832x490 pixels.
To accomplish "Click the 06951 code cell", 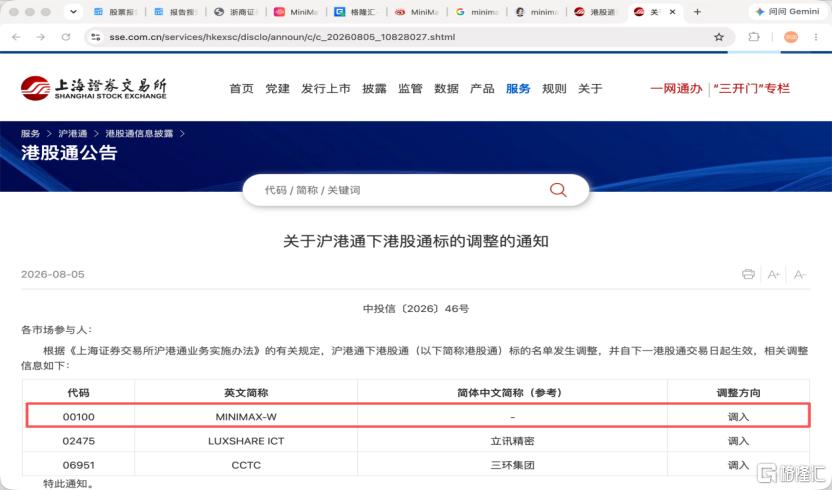I will (x=79, y=465).
